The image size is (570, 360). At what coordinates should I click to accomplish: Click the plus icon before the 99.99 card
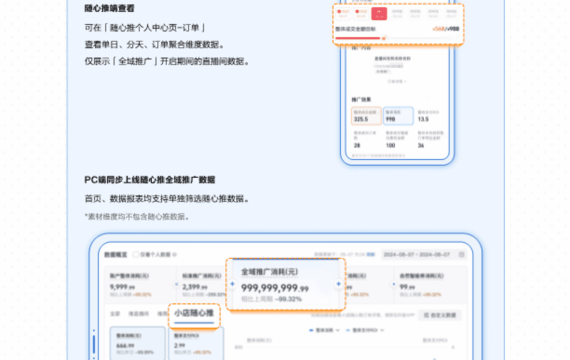pos(394,284)
